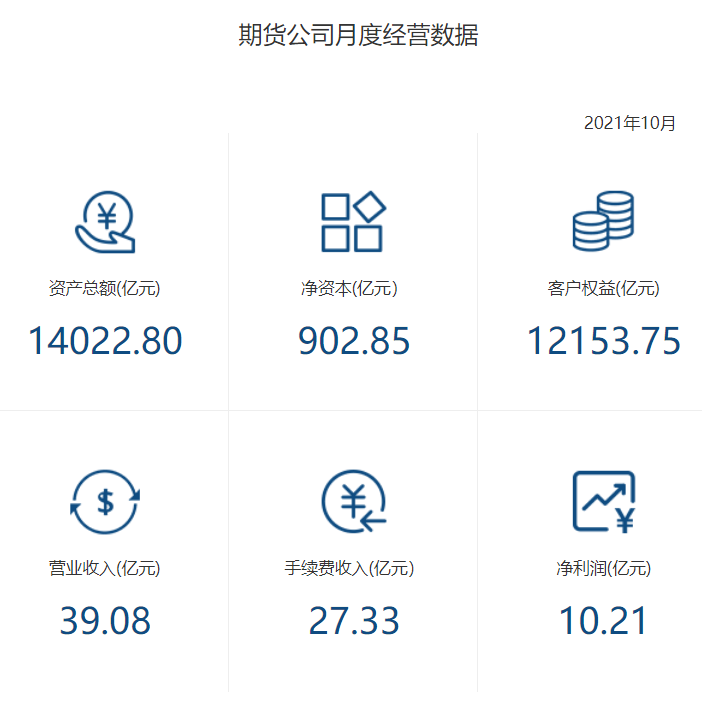
Task: Click the circular dollar refresh icon
Action: pyautogui.click(x=105, y=502)
